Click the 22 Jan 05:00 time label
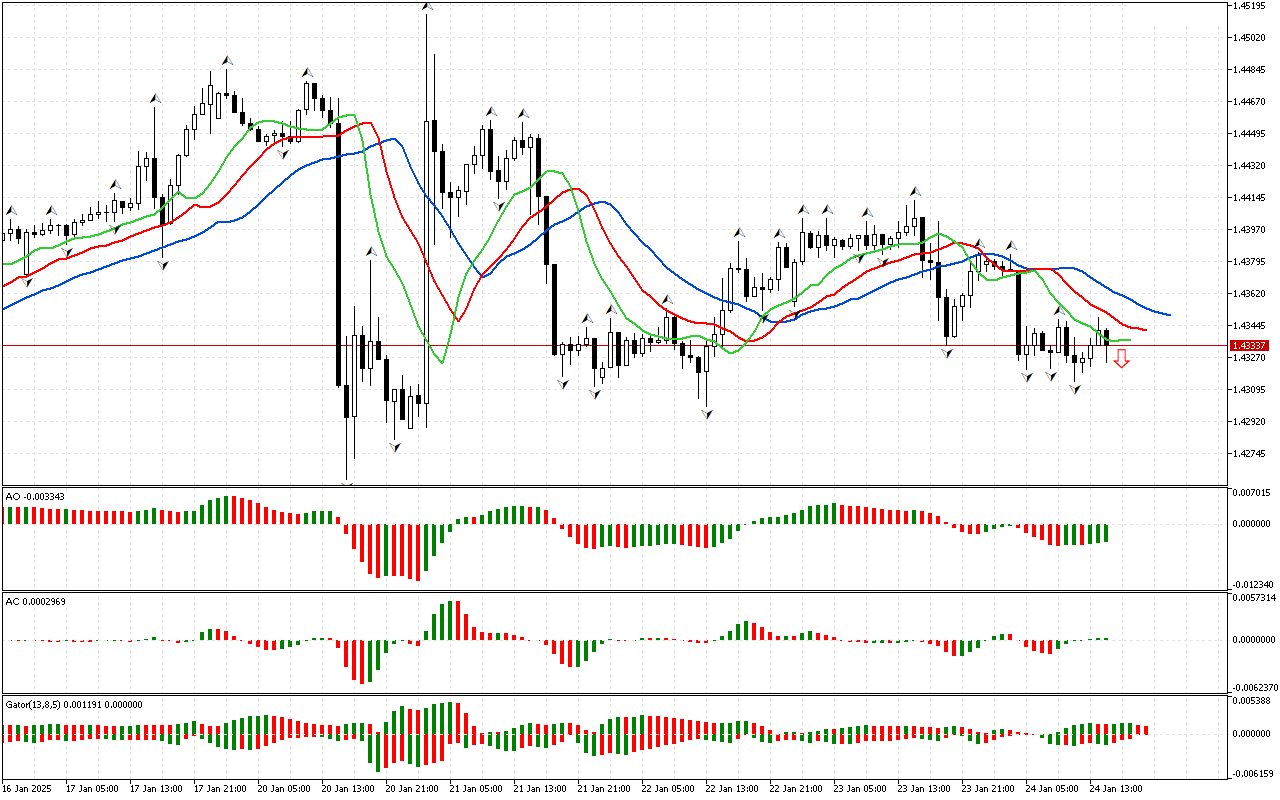 pos(669,788)
